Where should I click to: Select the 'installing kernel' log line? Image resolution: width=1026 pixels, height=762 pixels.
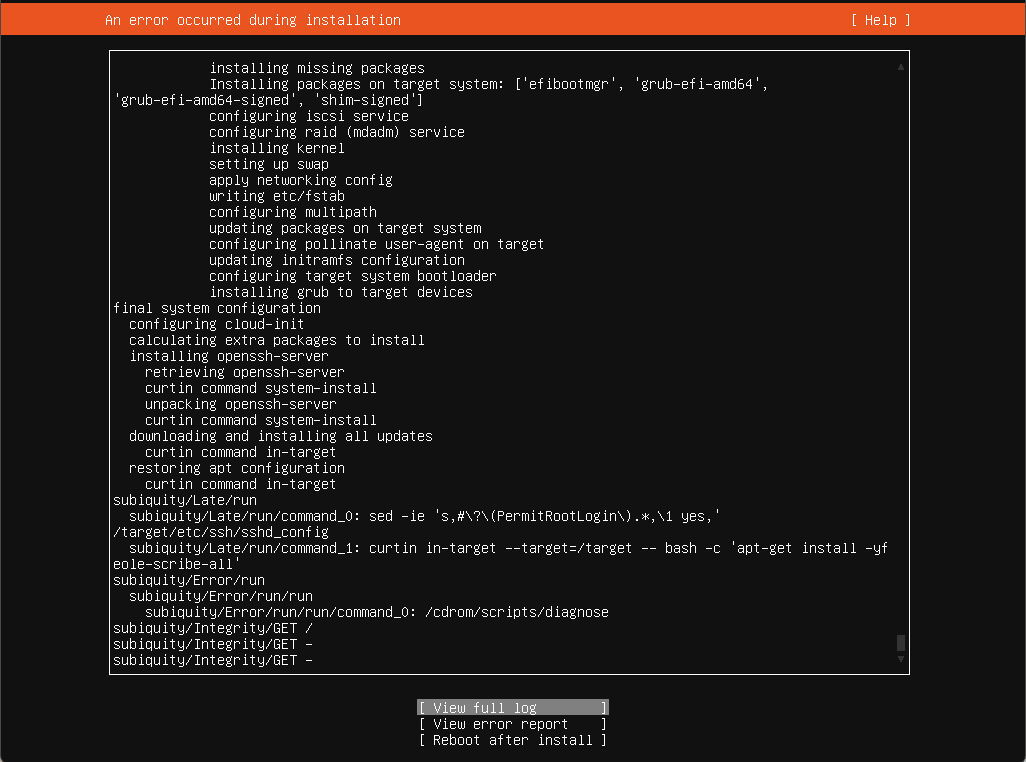277,148
